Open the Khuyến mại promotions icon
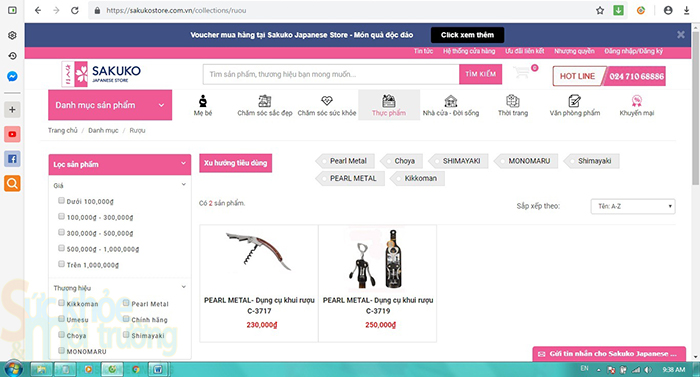This screenshot has width=700, height=377. click(637, 101)
